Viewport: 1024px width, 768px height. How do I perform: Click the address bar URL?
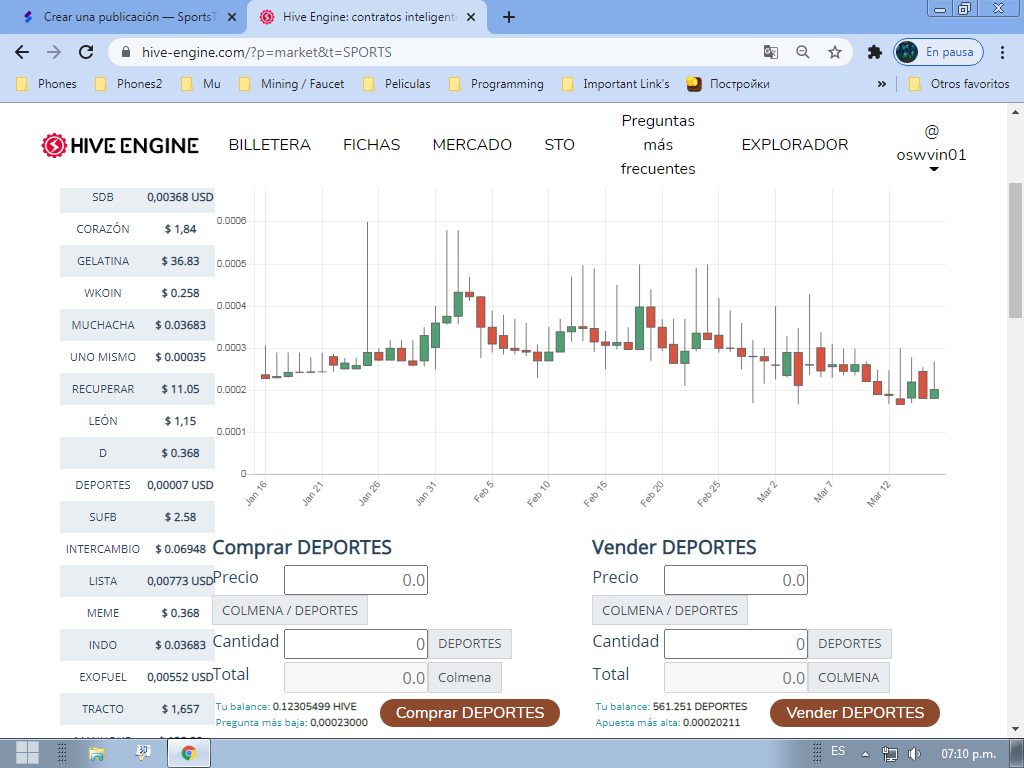[266, 52]
